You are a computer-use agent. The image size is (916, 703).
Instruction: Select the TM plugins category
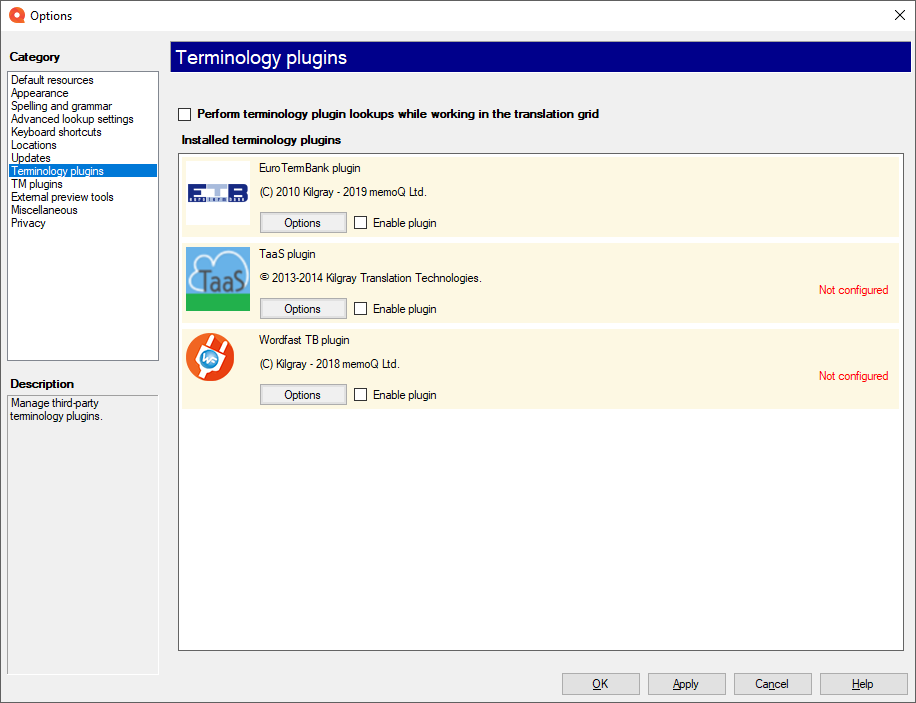pyautogui.click(x=36, y=184)
